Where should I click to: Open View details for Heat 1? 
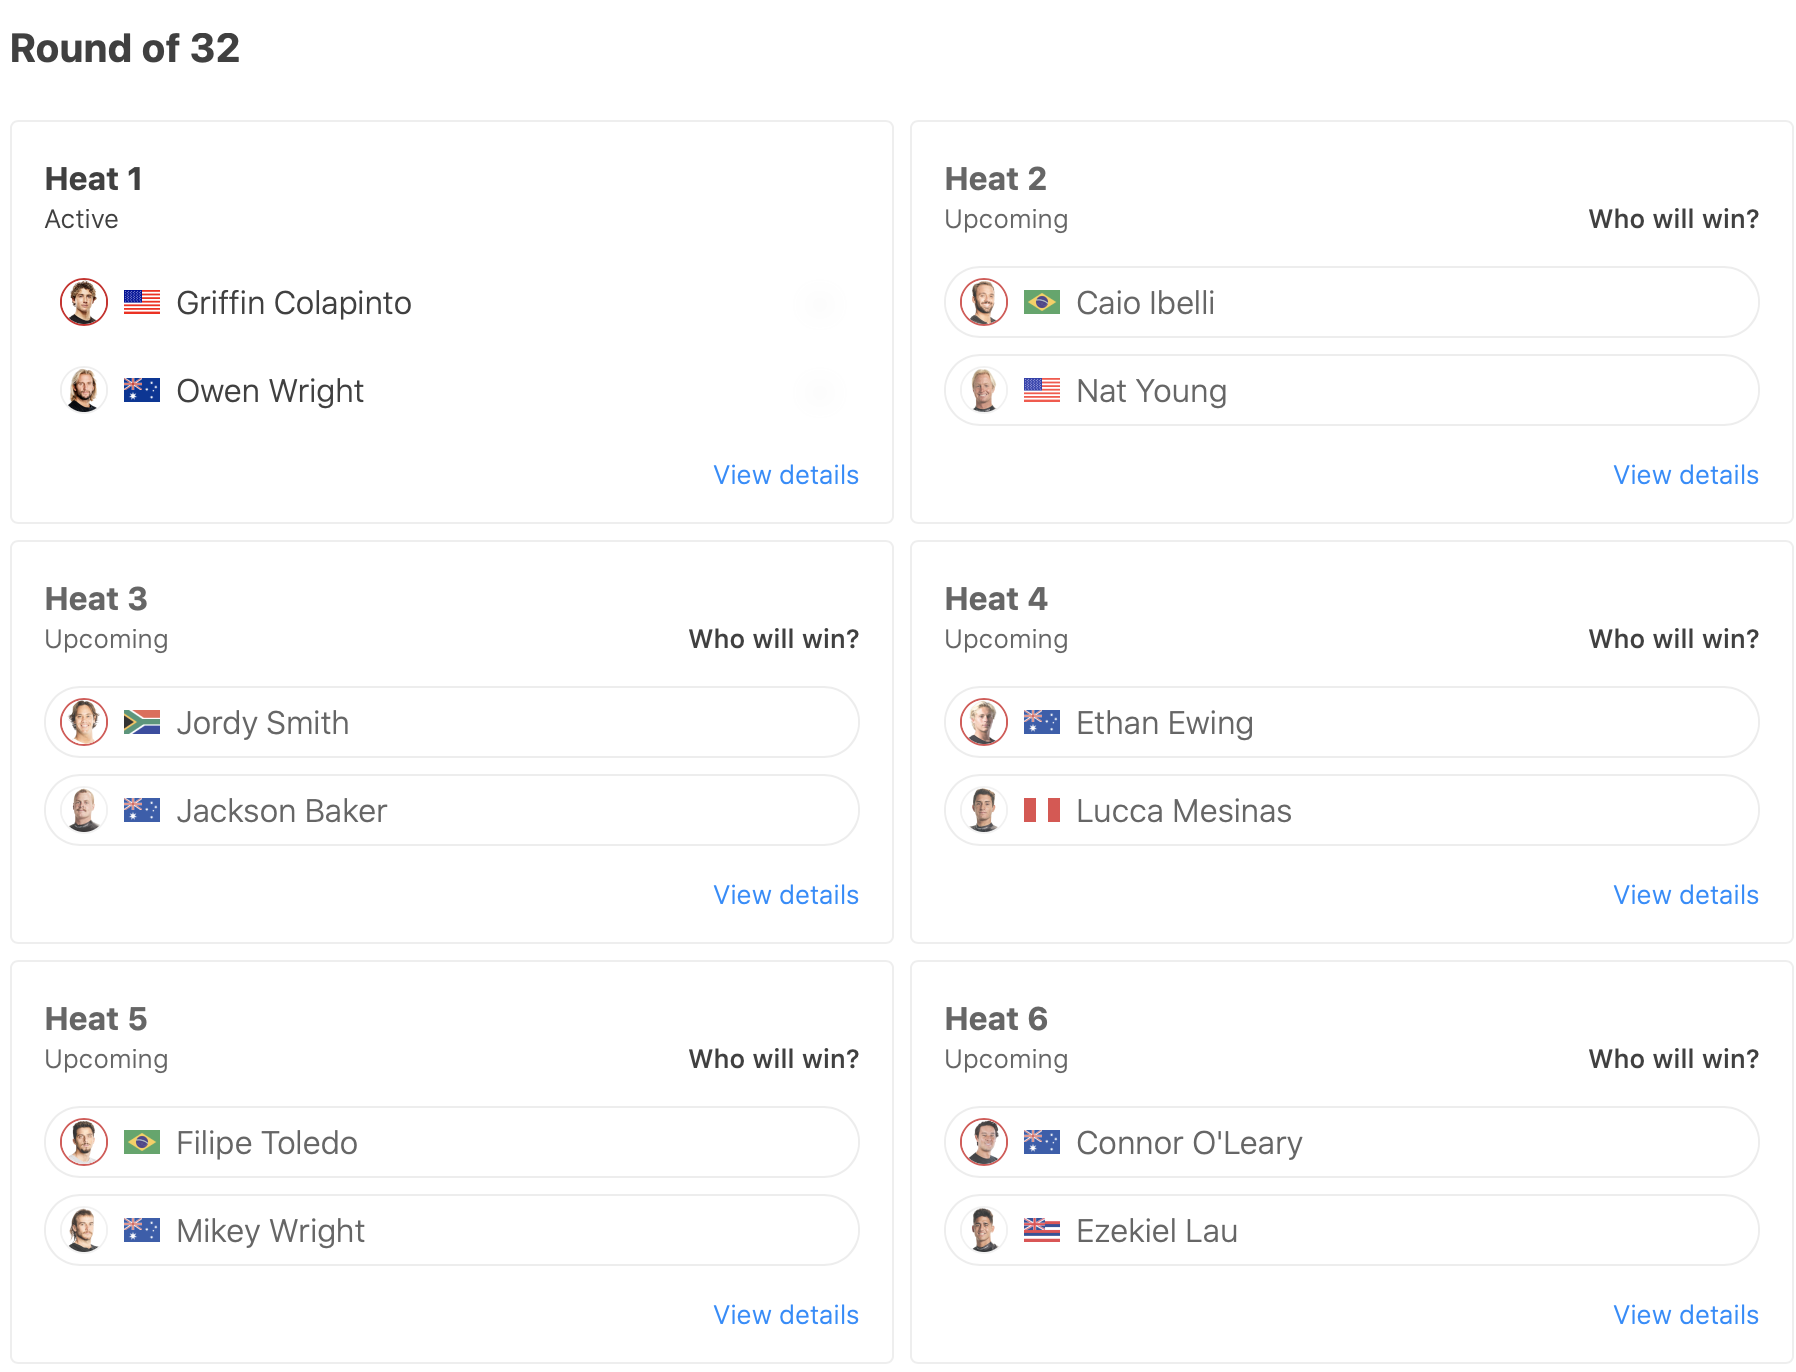(785, 475)
